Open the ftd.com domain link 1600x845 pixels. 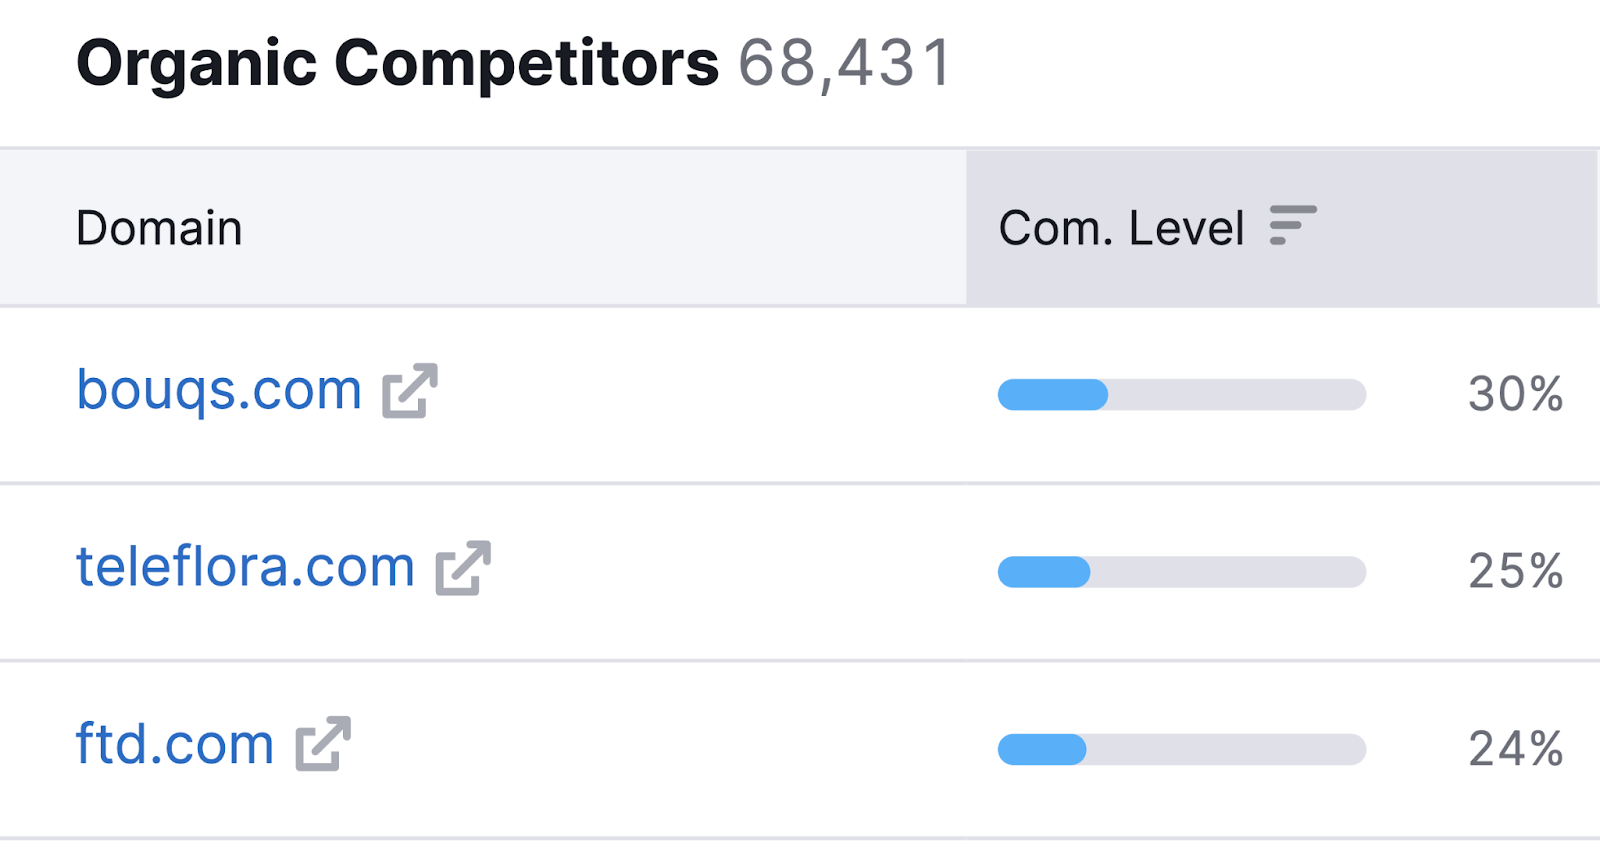[175, 744]
